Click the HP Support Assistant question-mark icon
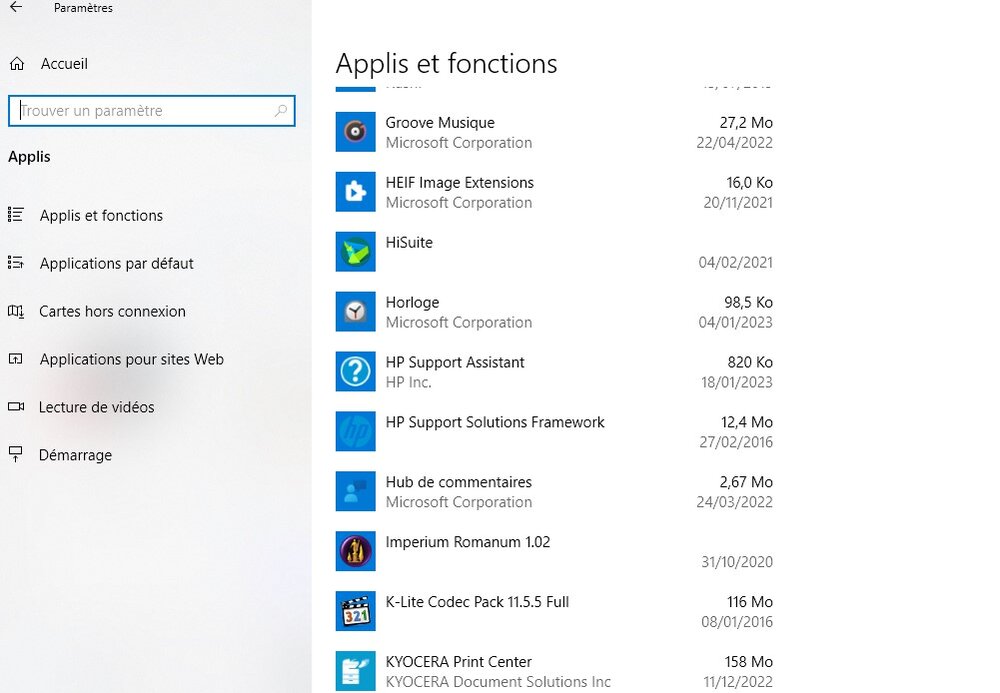Viewport: 1000px width, 693px height. coord(355,372)
